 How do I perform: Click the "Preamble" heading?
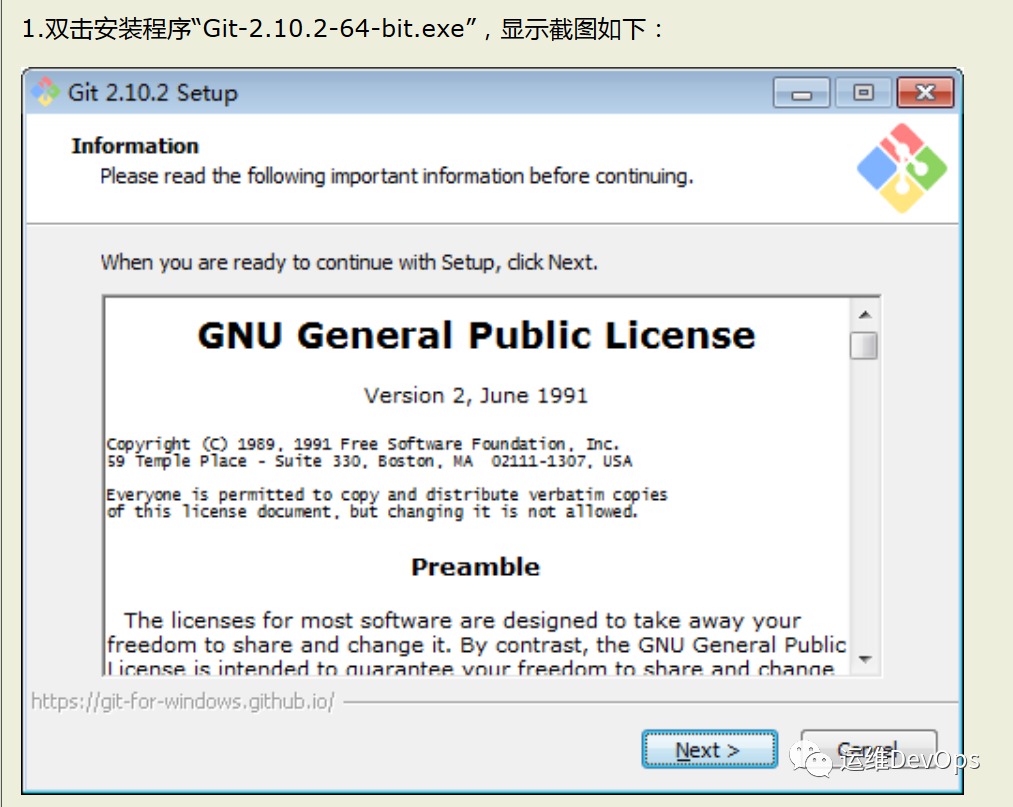475,567
